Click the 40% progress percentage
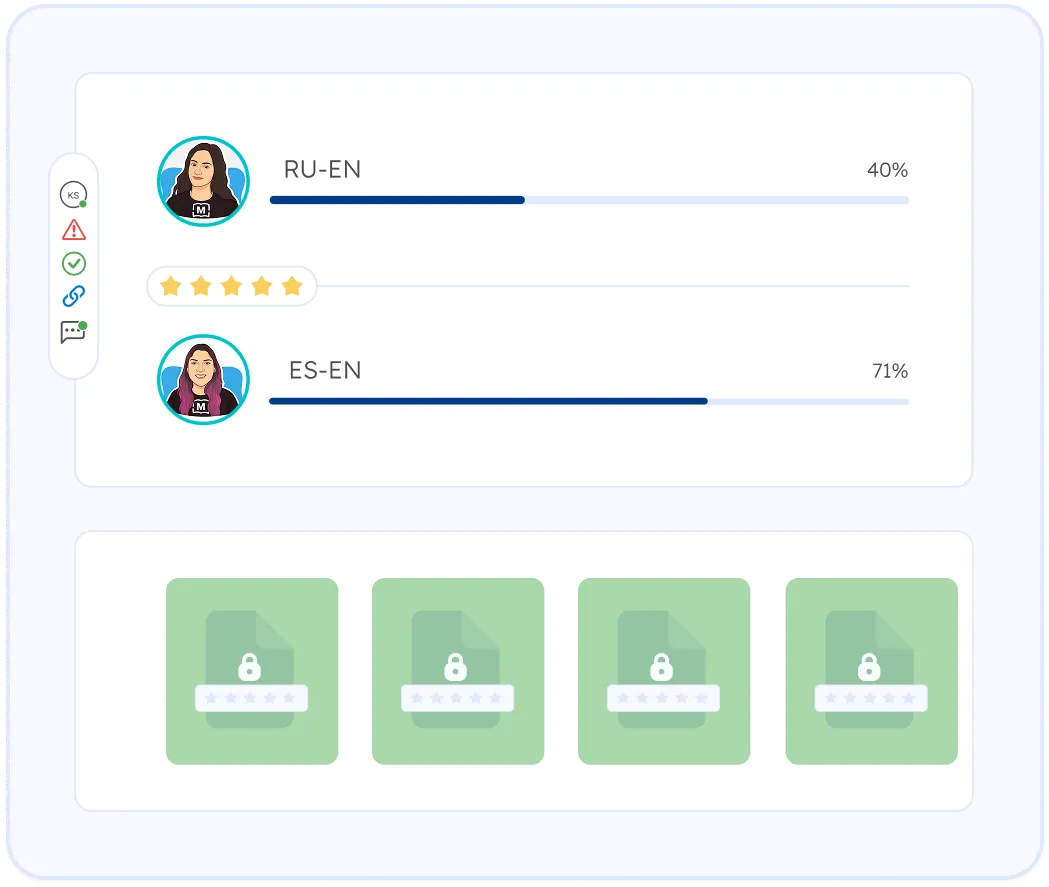 click(887, 171)
